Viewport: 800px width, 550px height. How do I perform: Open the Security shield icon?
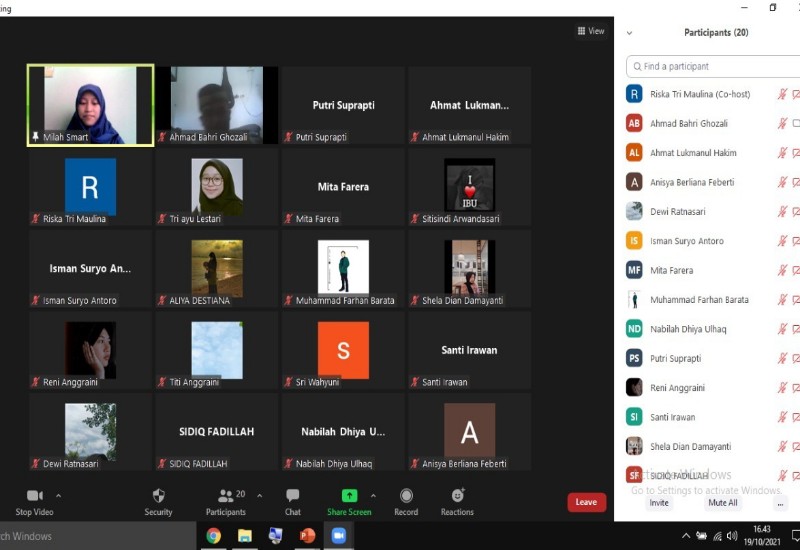(159, 495)
